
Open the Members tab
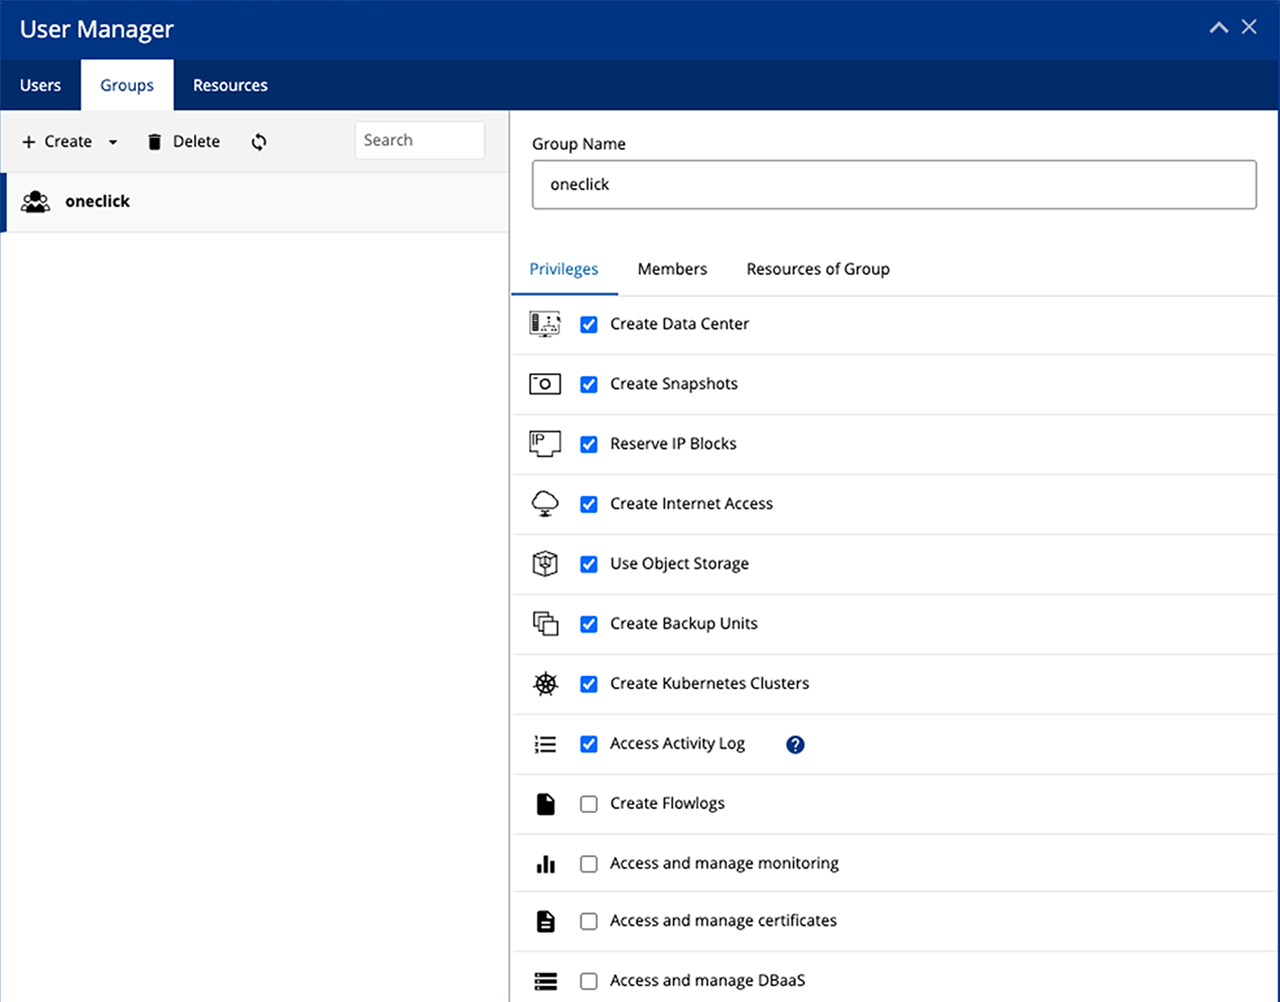pyautogui.click(x=672, y=269)
